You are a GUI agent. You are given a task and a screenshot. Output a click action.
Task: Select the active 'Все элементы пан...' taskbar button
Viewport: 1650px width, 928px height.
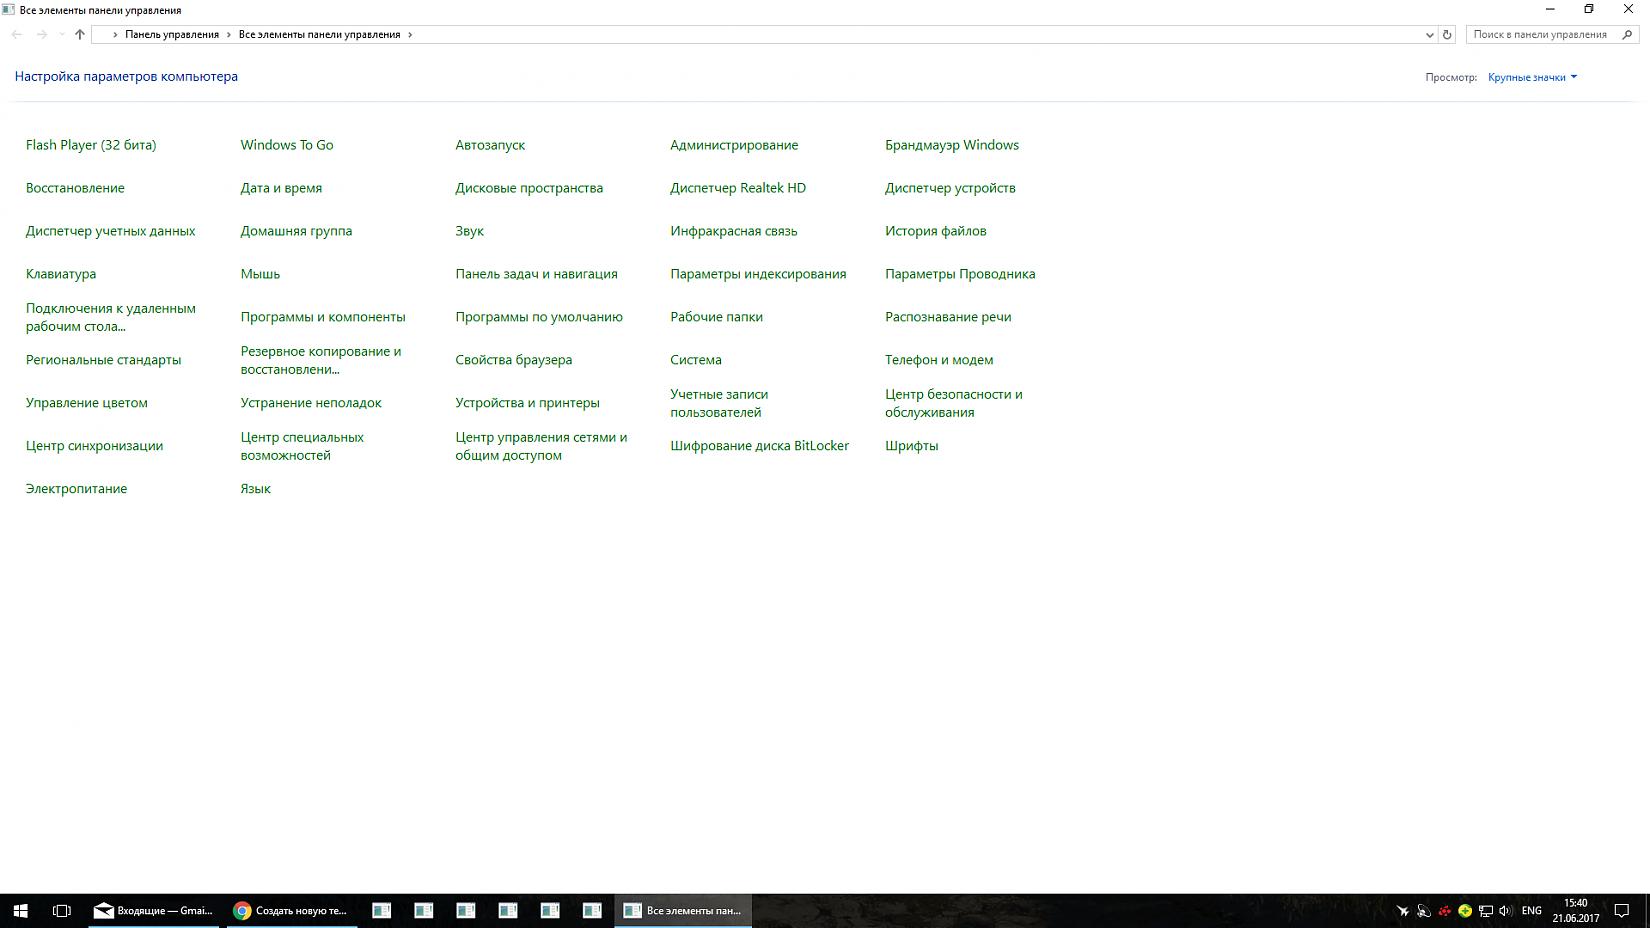coord(683,910)
